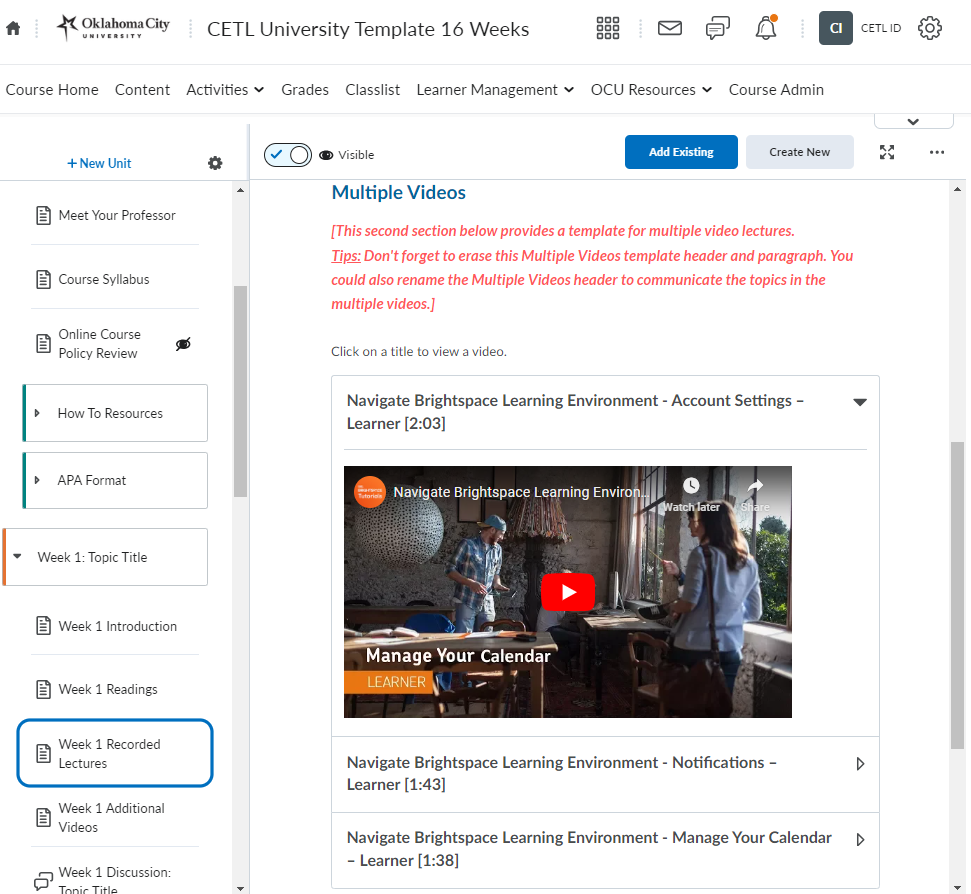
Task: Open the Activities dropdown menu
Action: pos(225,90)
